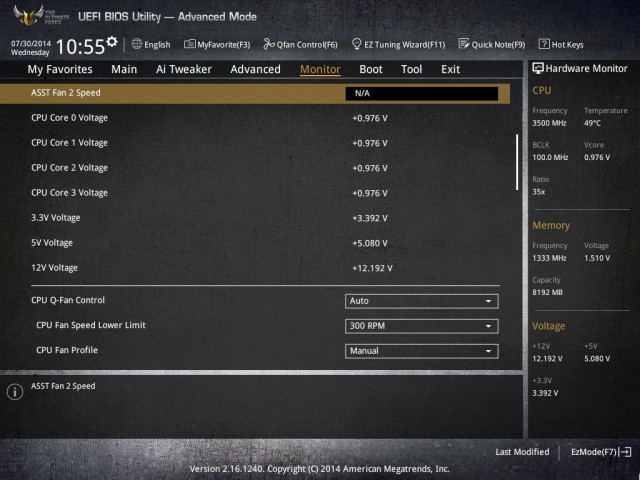The width and height of the screenshot is (640, 480).
Task: Click 3500 MHz CPU frequency value
Action: pyautogui.click(x=549, y=123)
